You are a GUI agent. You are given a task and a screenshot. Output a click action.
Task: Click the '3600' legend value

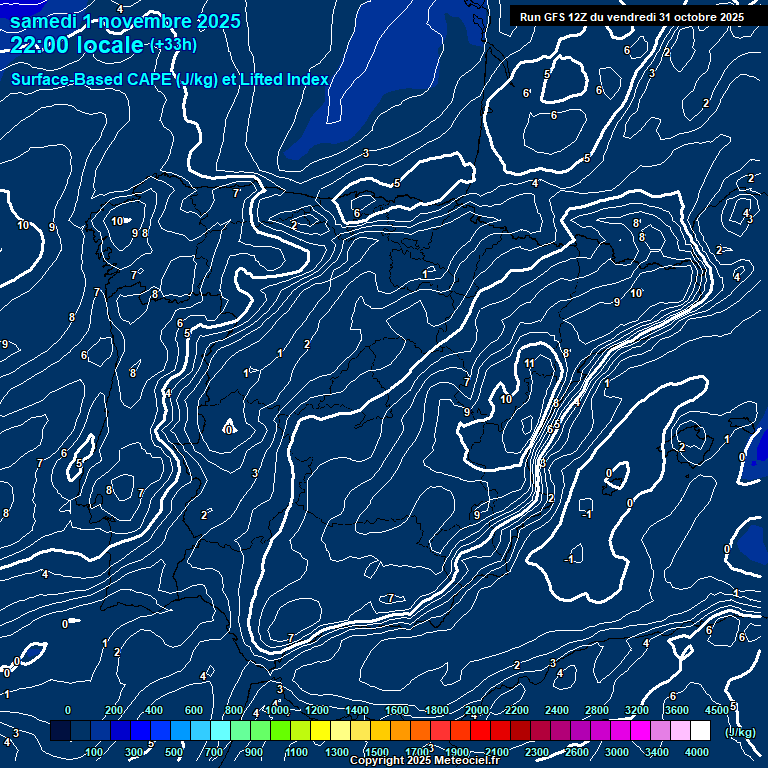pos(677,710)
